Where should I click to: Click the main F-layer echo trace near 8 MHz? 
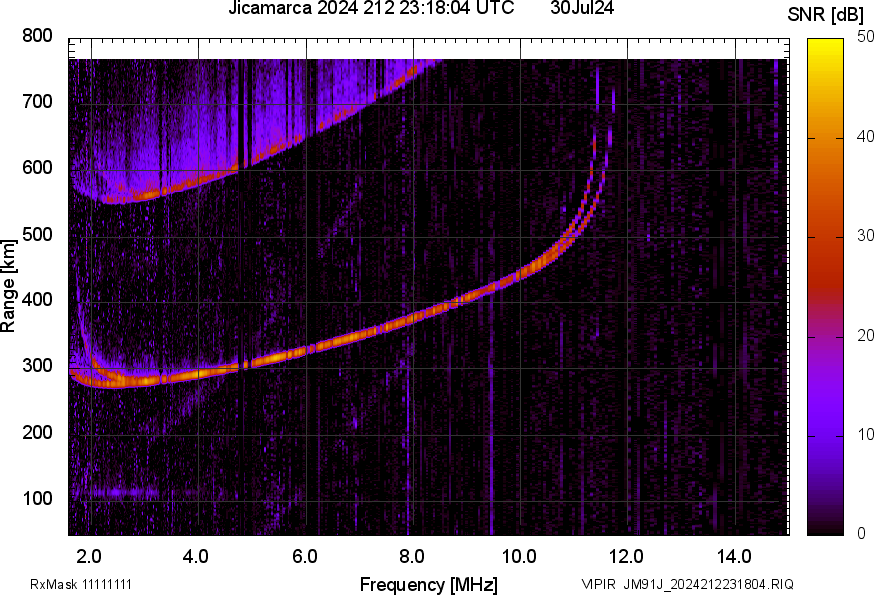click(414, 319)
